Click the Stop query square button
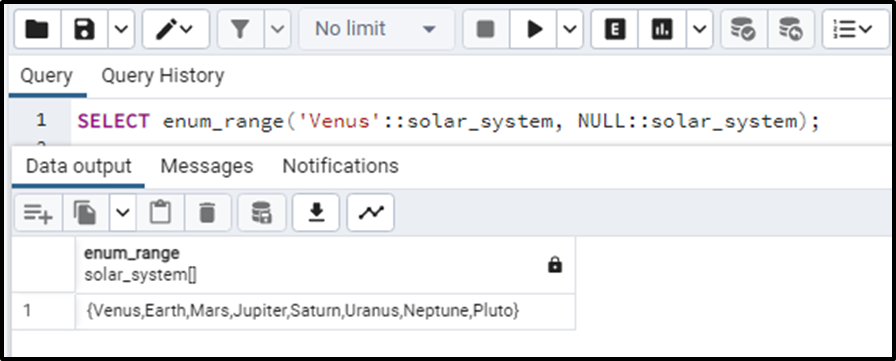Viewport: 896px width, 361px height. pos(485,29)
